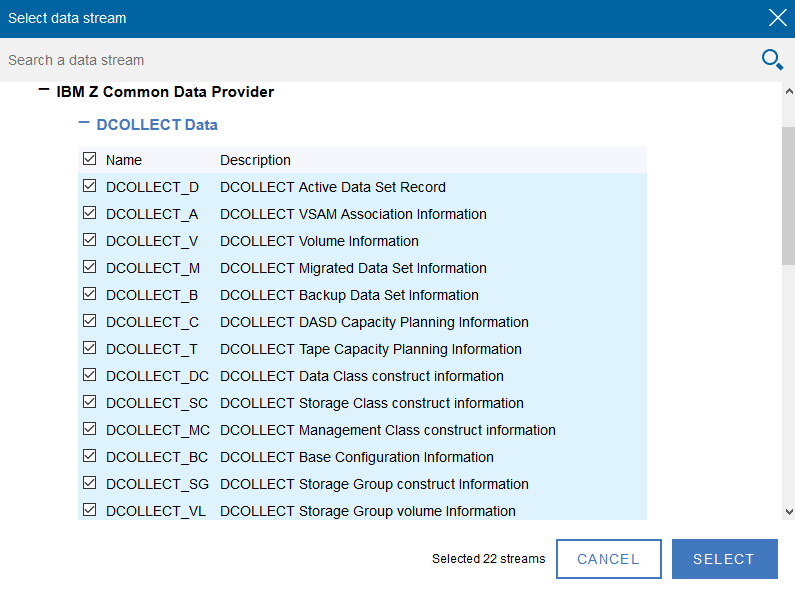
Task: Click the search magnifier icon
Action: [x=772, y=60]
